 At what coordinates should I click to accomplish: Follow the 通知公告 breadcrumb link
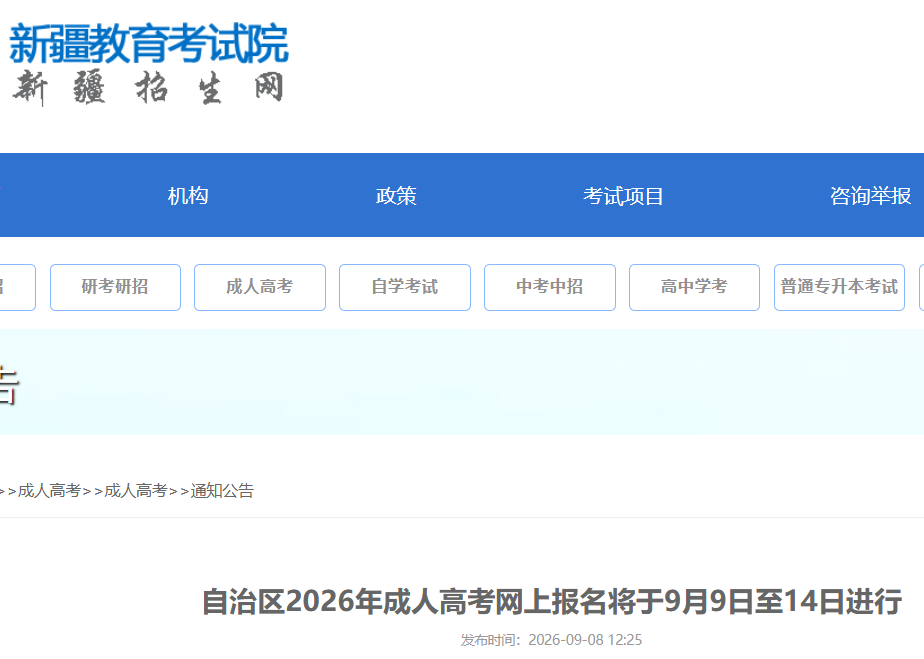pyautogui.click(x=222, y=490)
